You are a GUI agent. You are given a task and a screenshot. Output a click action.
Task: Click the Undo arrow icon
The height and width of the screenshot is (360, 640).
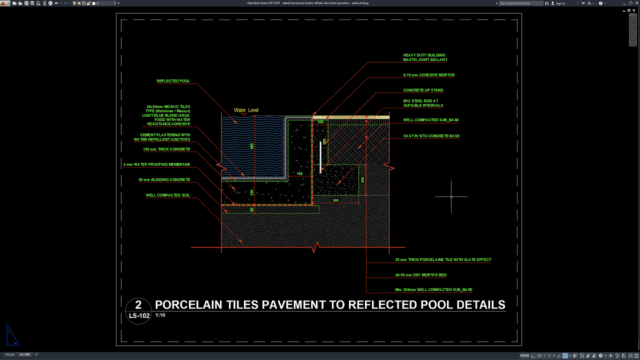pos(56,3)
